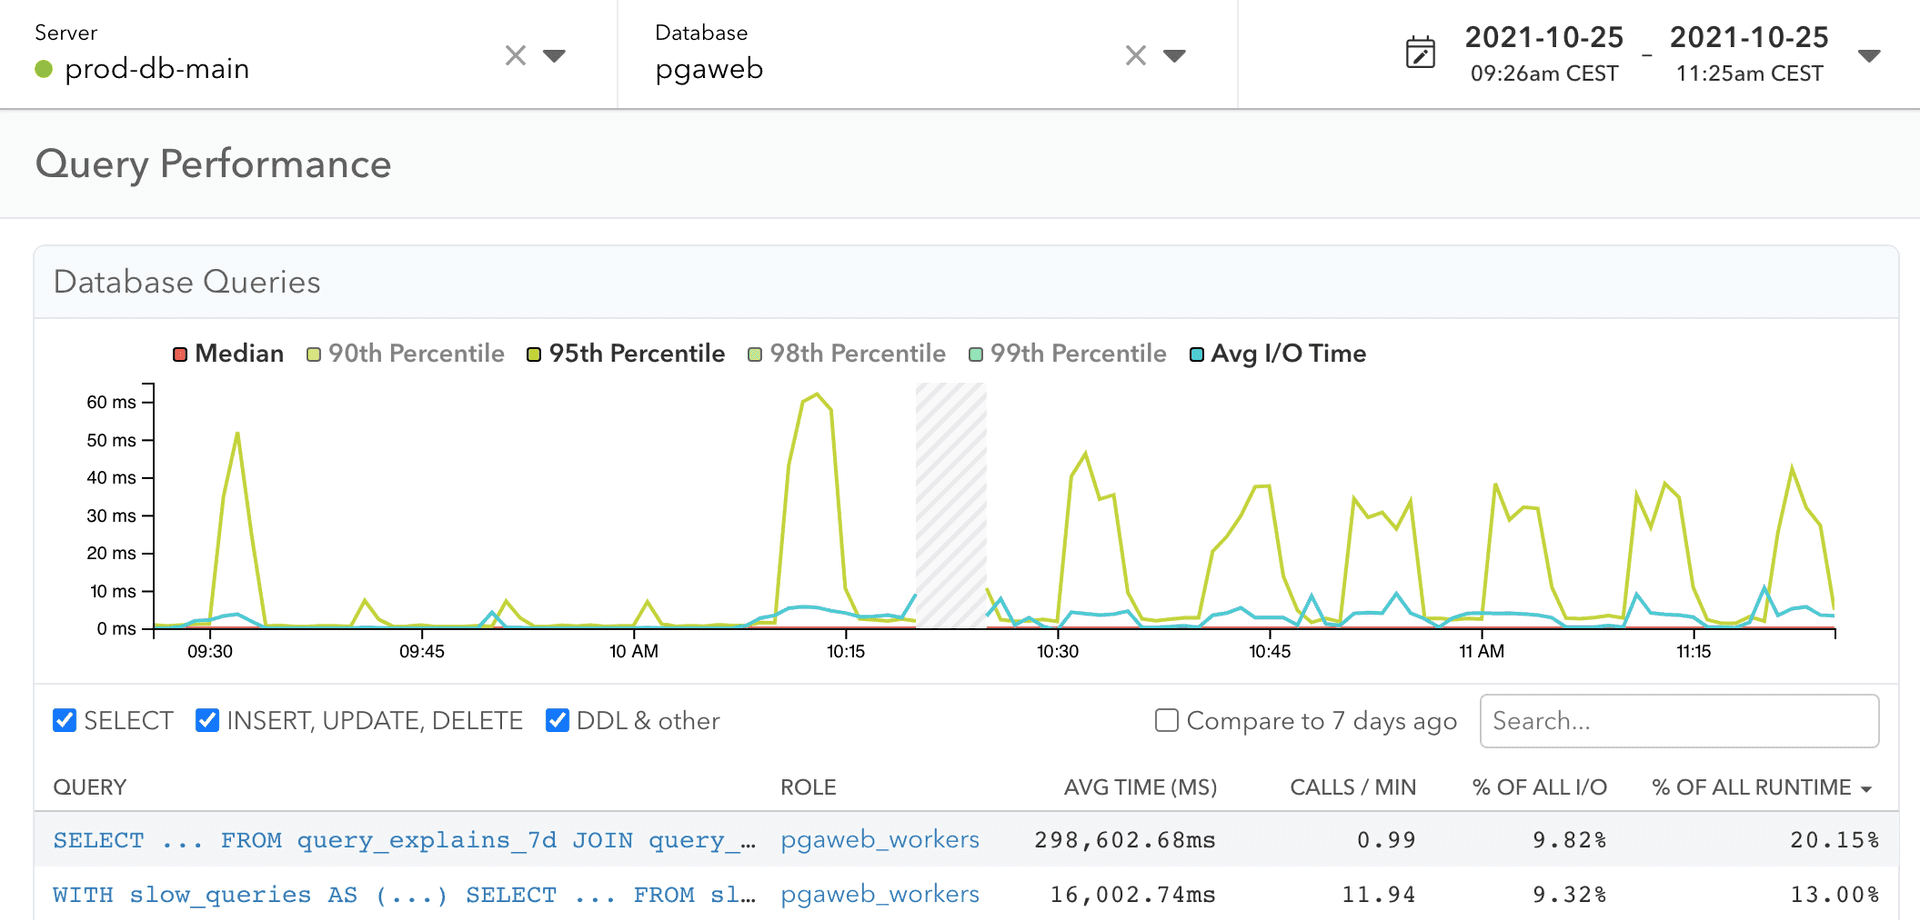This screenshot has height=920, width=1920.
Task: Uncheck the DDL & other checkbox
Action: tap(557, 720)
